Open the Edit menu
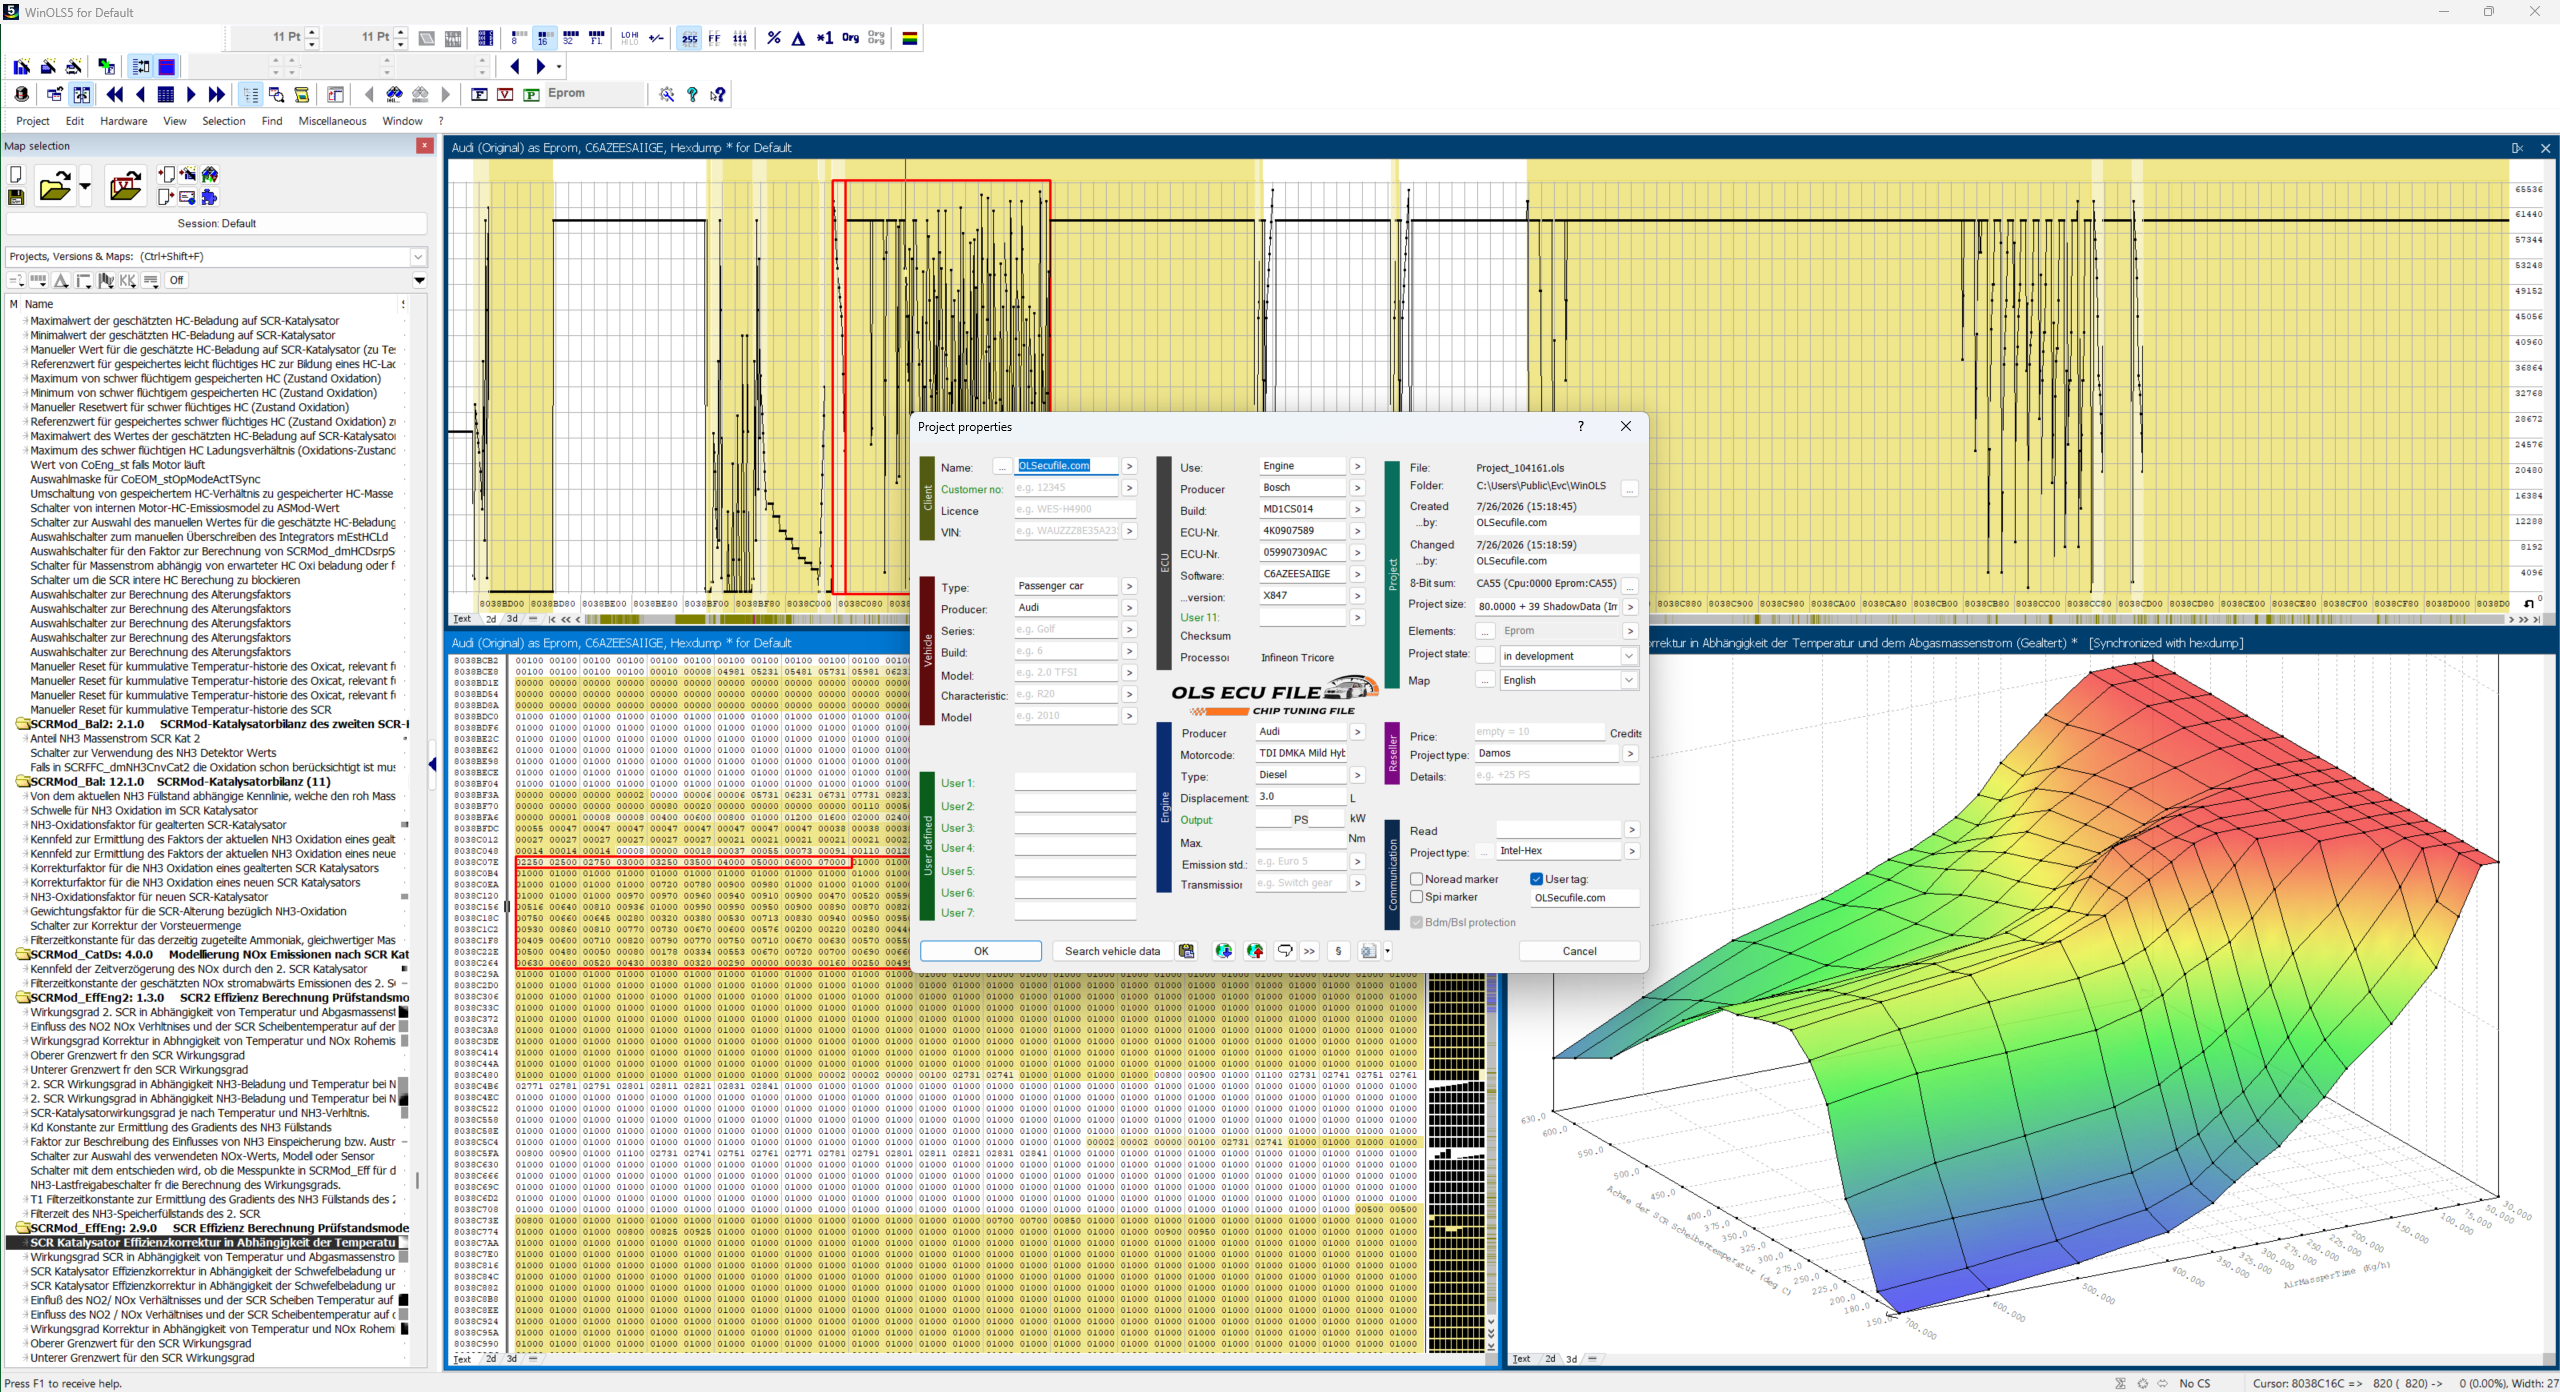 coord(75,121)
